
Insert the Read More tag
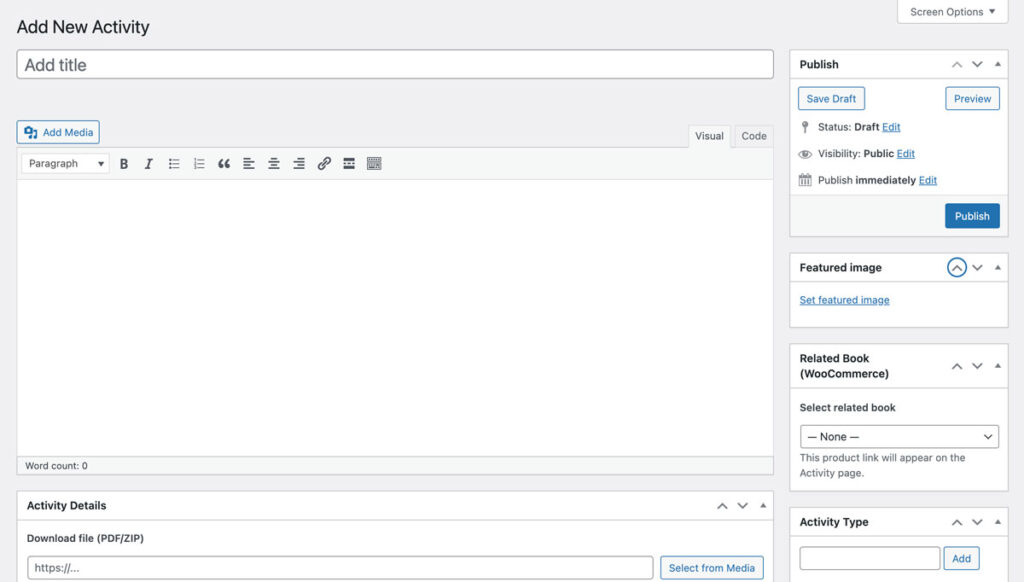click(x=349, y=164)
